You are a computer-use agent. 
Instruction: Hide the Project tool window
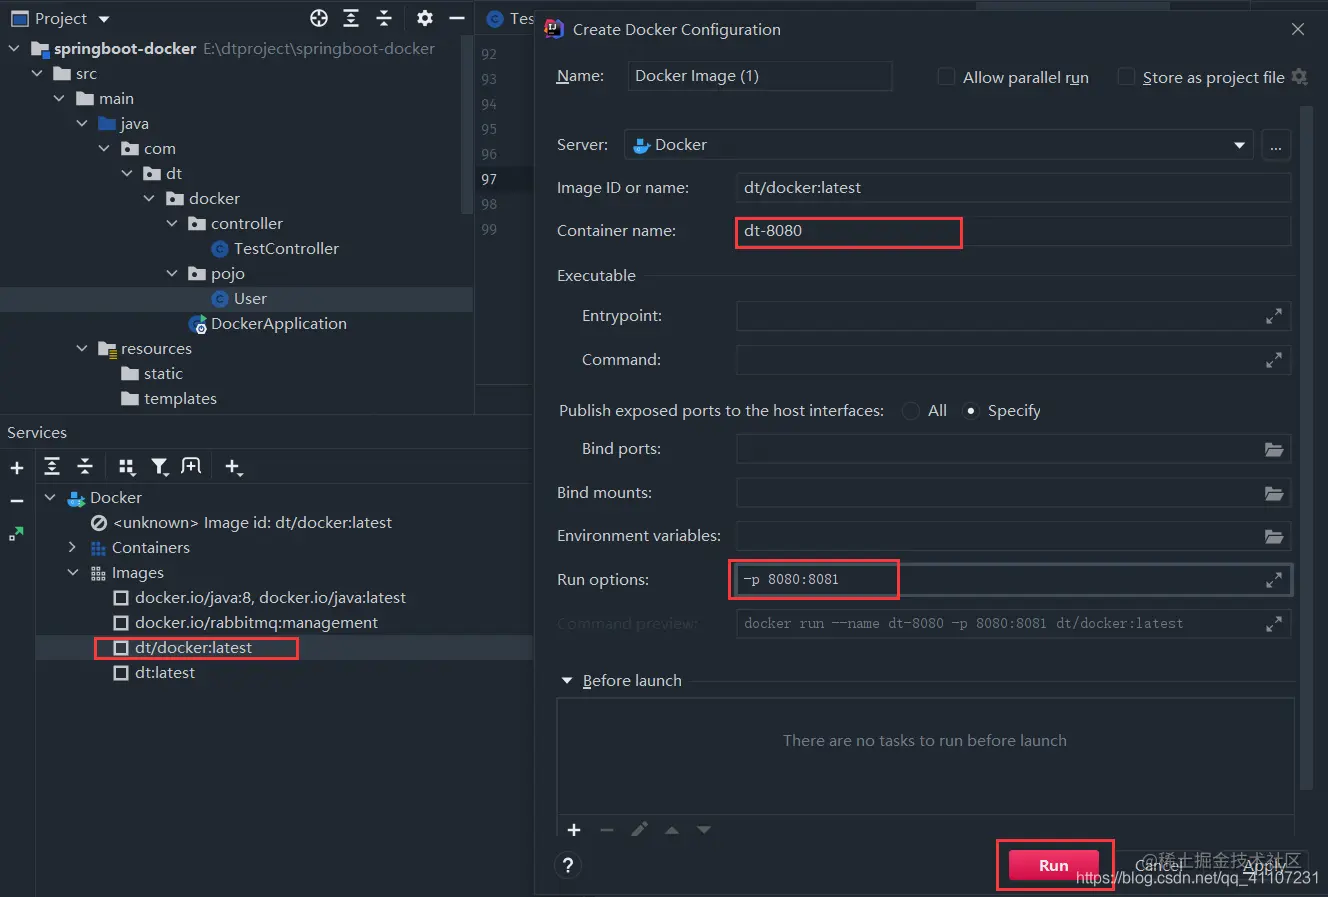coord(457,18)
